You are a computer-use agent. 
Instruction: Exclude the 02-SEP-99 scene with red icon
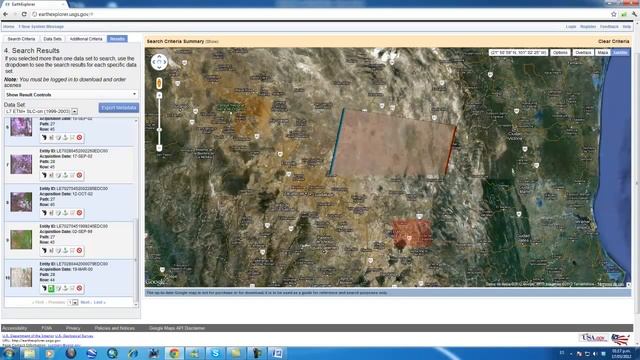(79, 250)
